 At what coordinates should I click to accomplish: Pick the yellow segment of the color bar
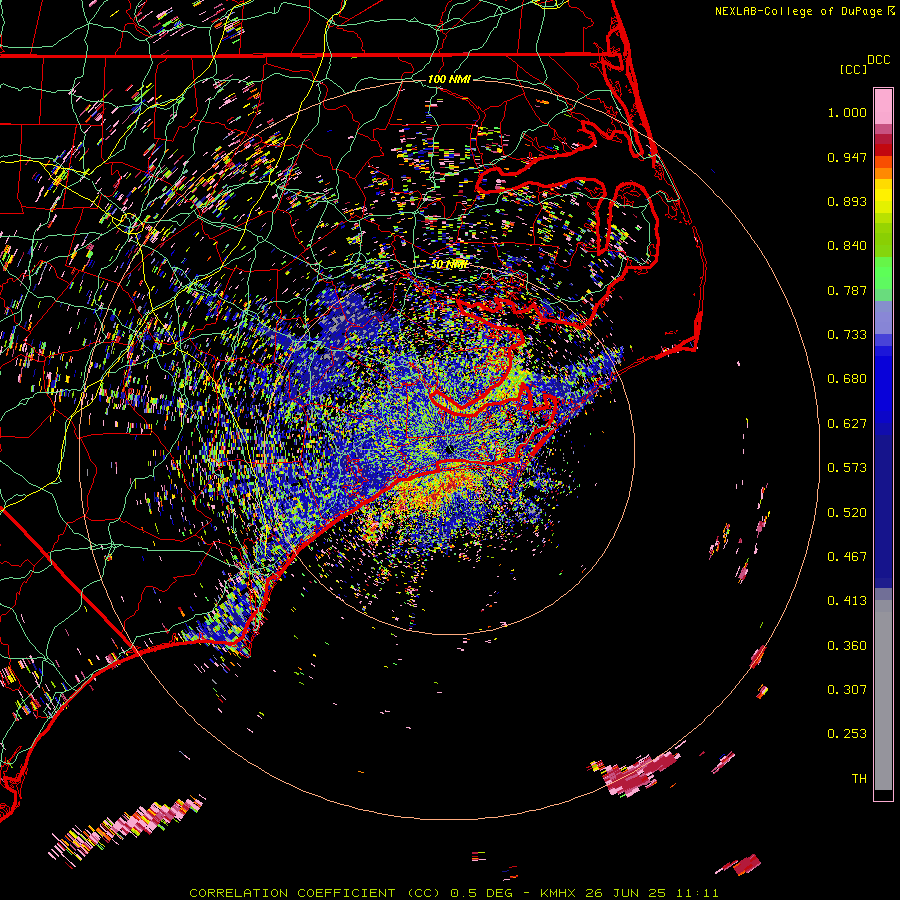(x=883, y=196)
